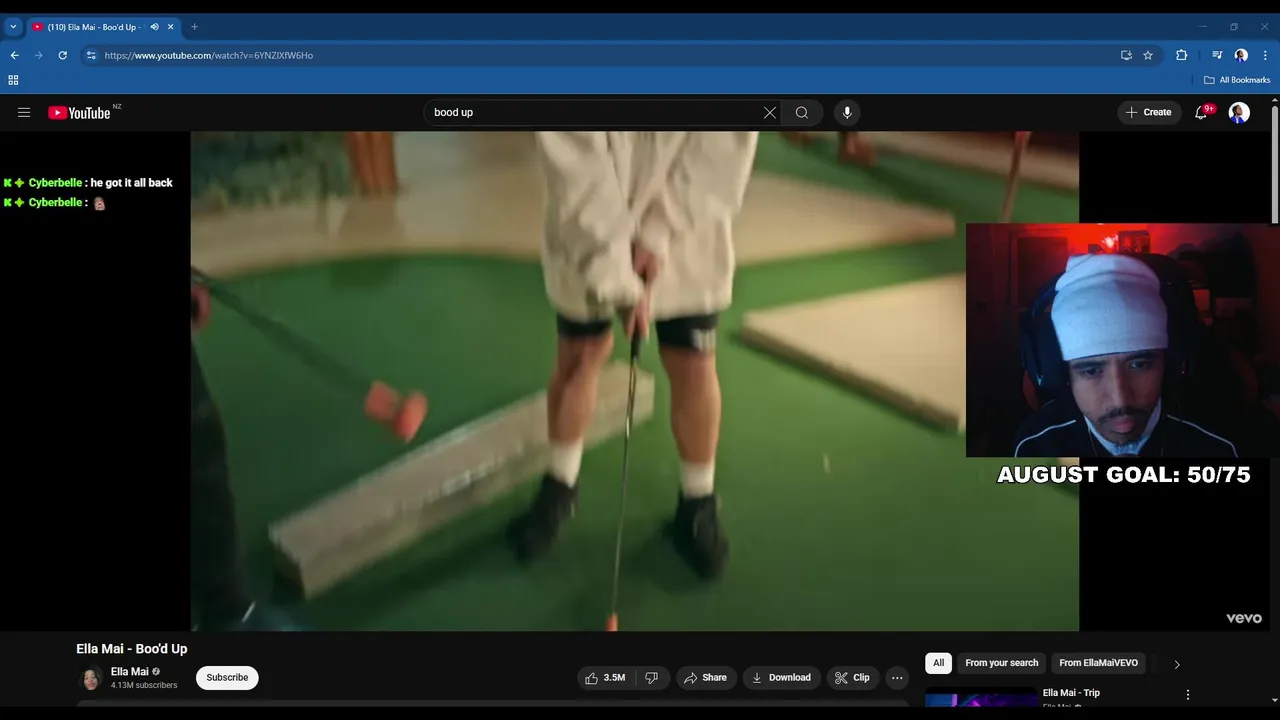Subscribe to Ella Mai channel
Viewport: 1280px width, 720px height.
(227, 678)
